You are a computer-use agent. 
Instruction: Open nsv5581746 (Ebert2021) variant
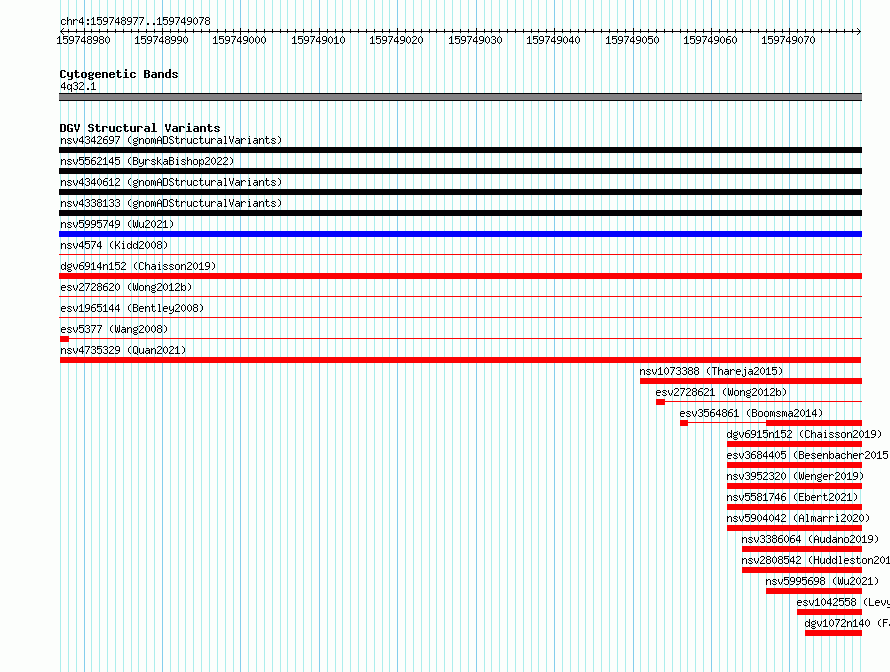tap(792, 497)
